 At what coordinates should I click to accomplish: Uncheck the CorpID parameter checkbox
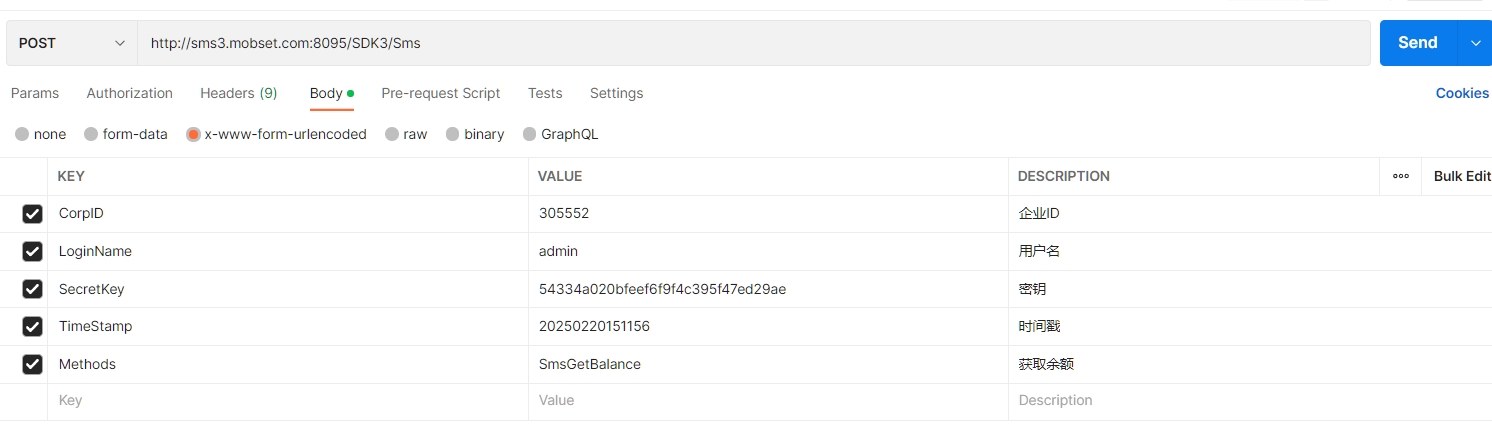coord(33,214)
